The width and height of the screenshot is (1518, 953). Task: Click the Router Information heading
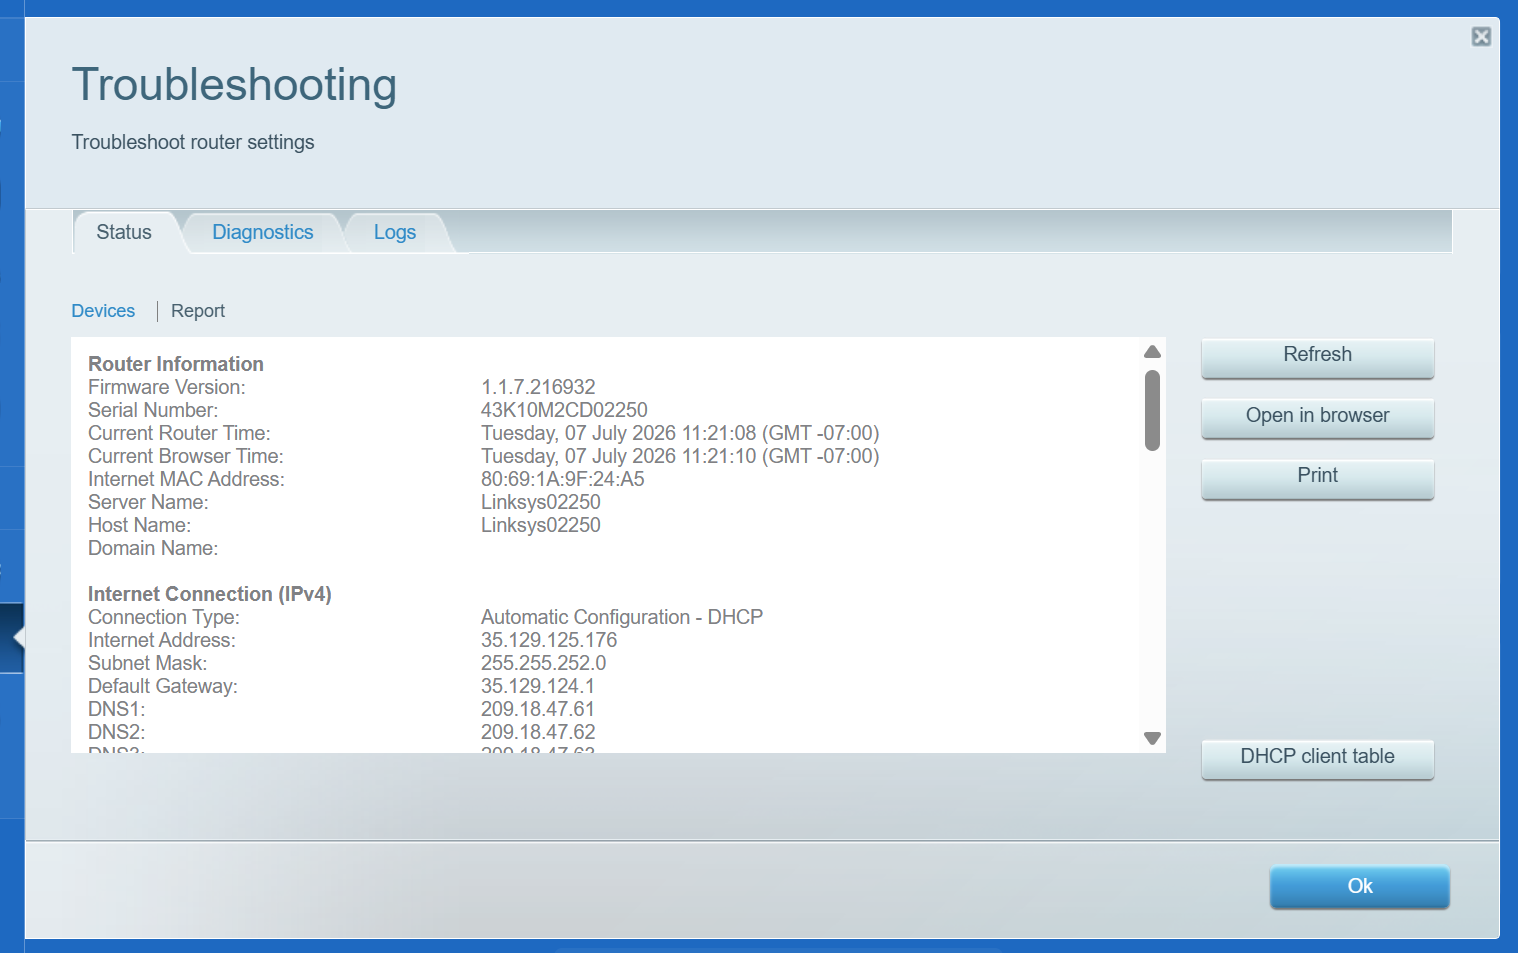tap(176, 364)
